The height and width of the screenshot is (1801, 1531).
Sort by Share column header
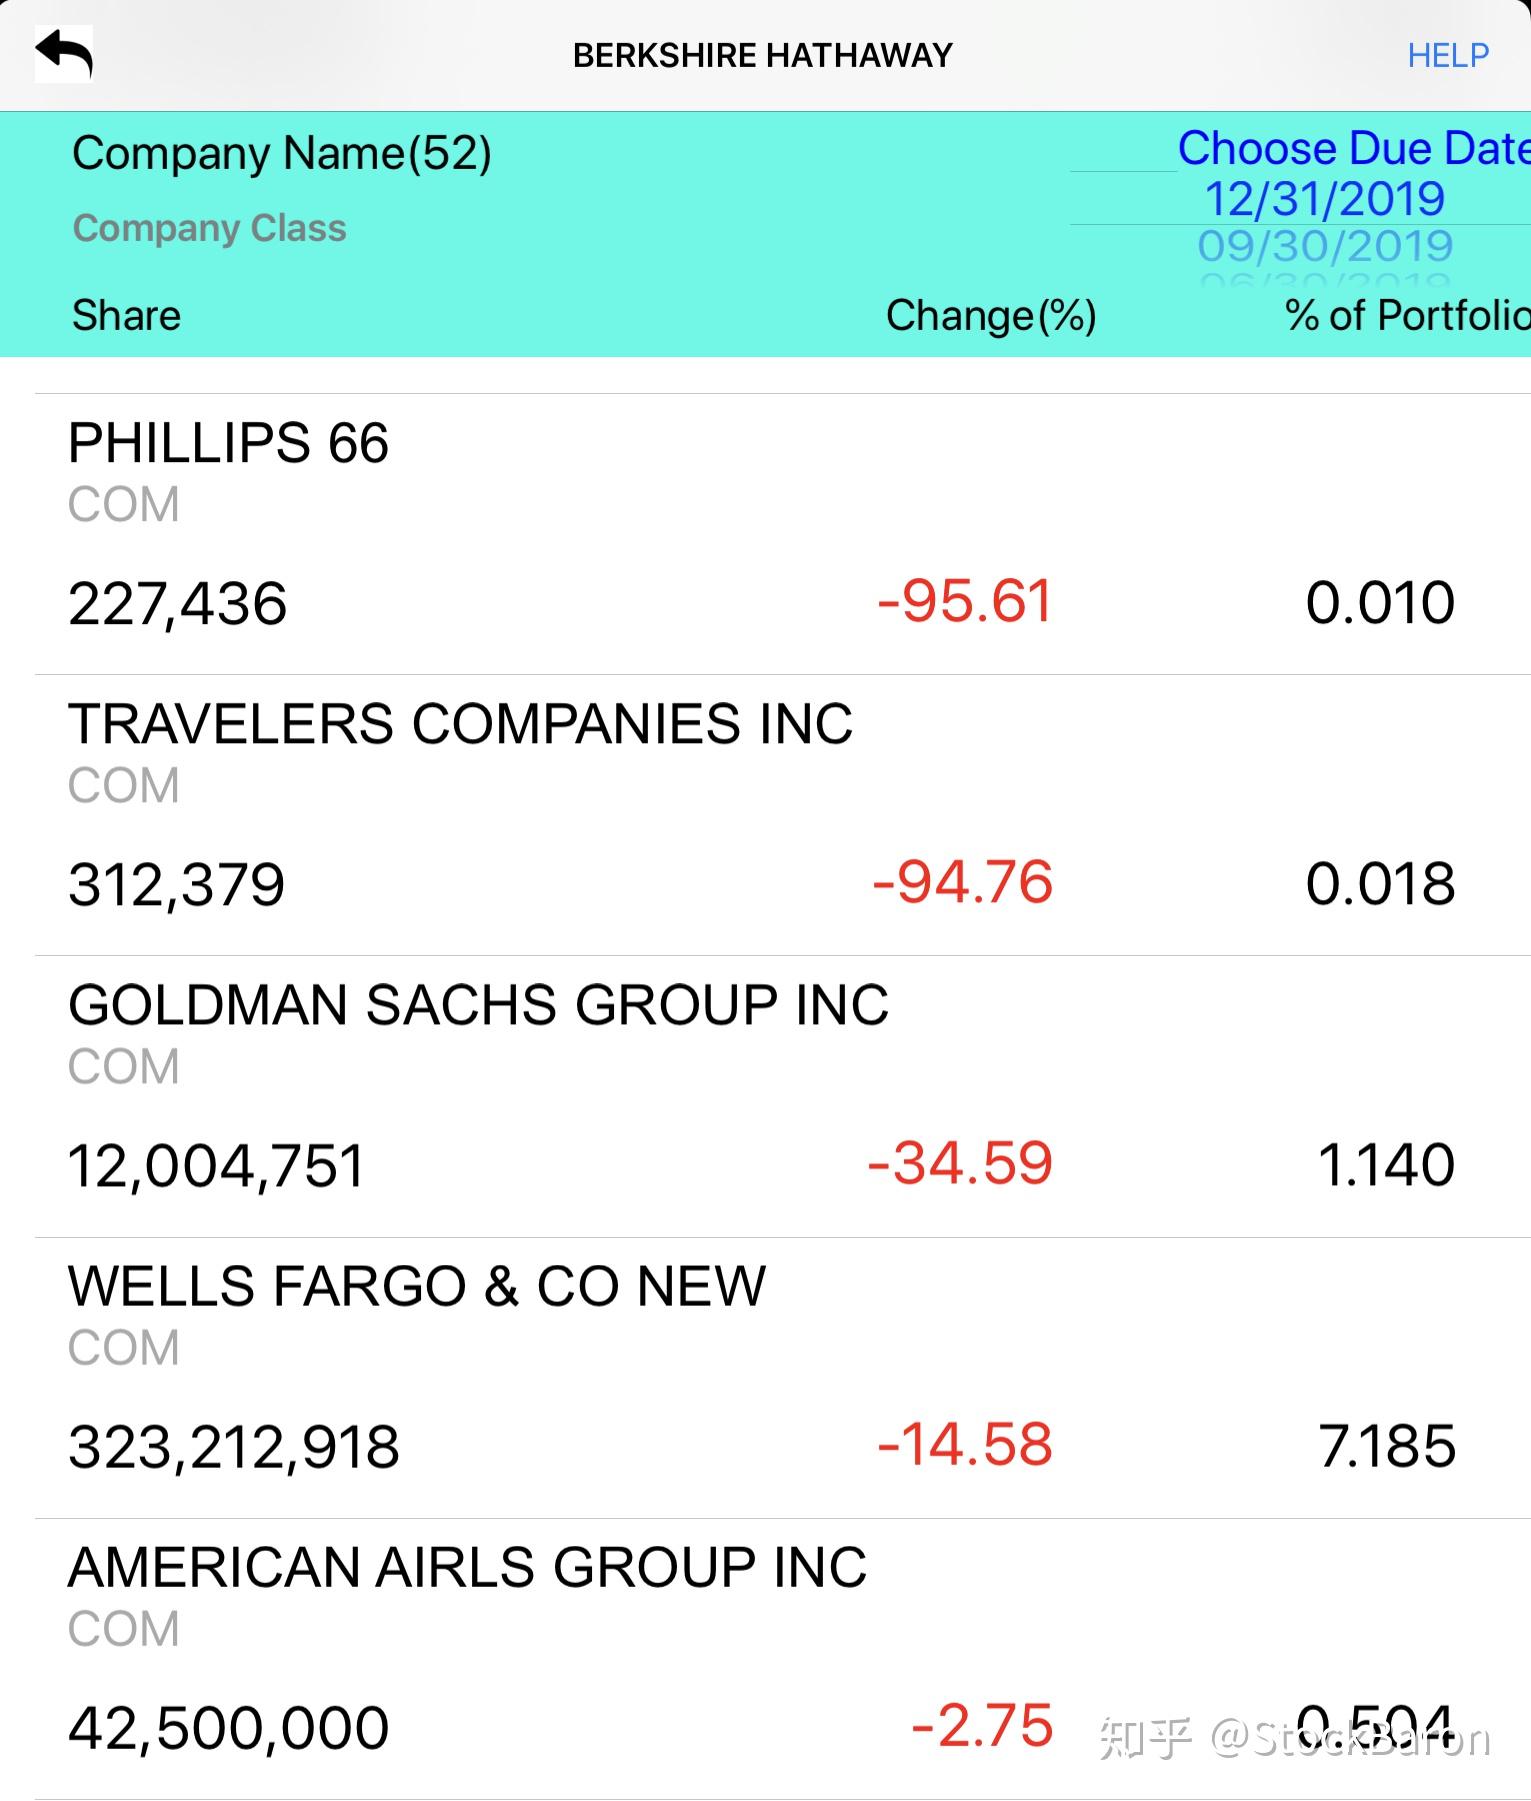point(126,315)
